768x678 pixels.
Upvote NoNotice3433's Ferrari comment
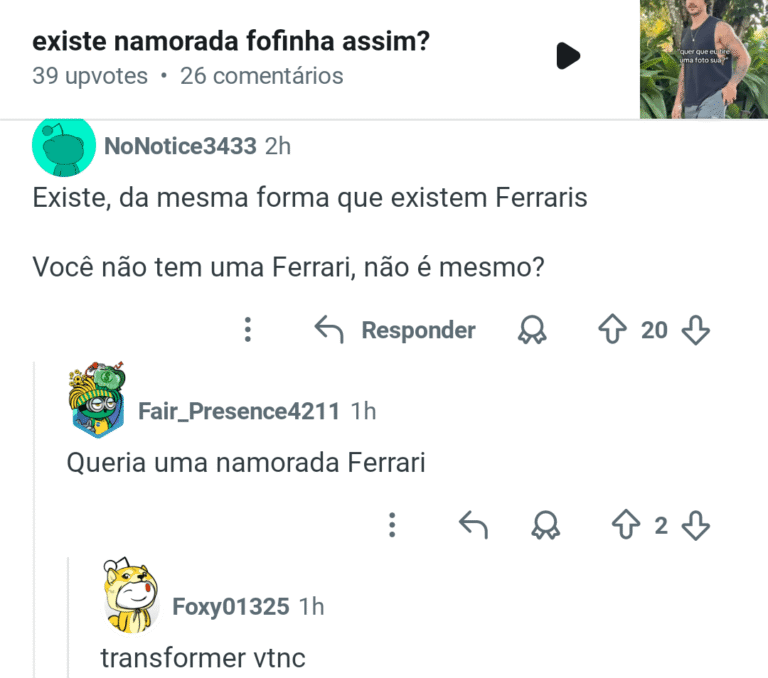point(612,330)
